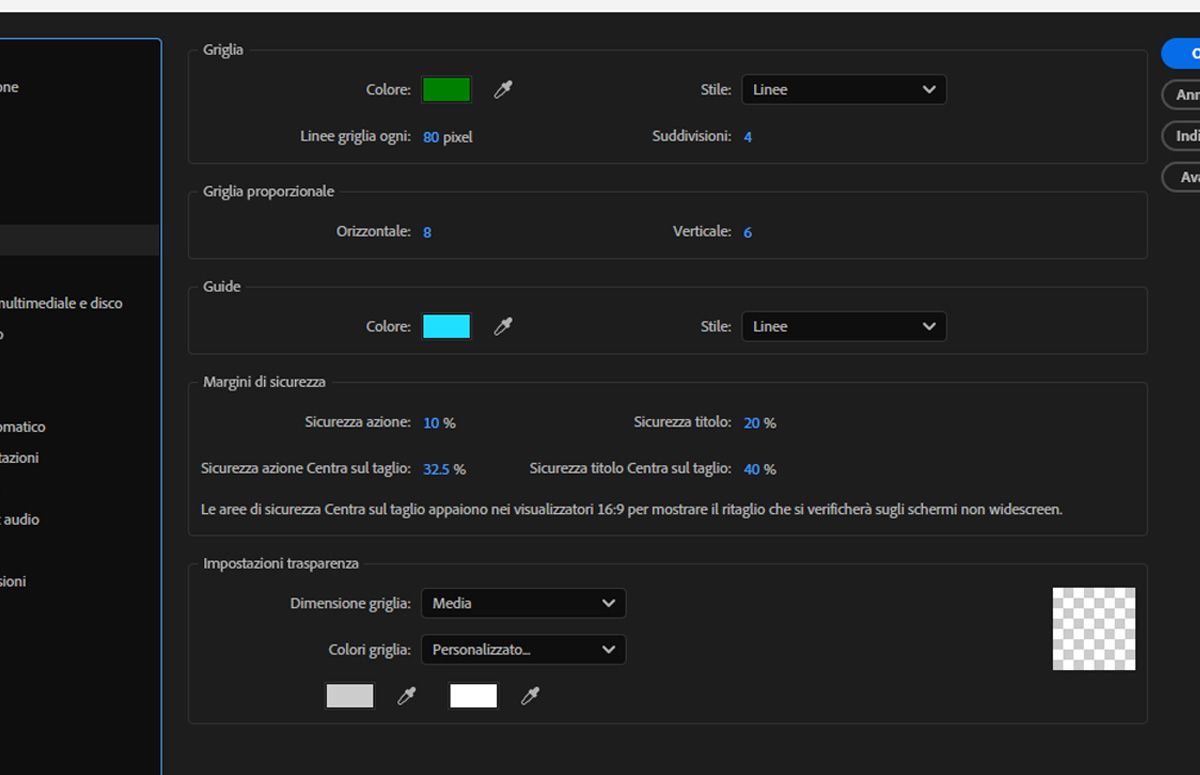Screen dimensions: 1200x775
Task: Use eyedropper beside the white transparency swatch
Action: (531, 696)
